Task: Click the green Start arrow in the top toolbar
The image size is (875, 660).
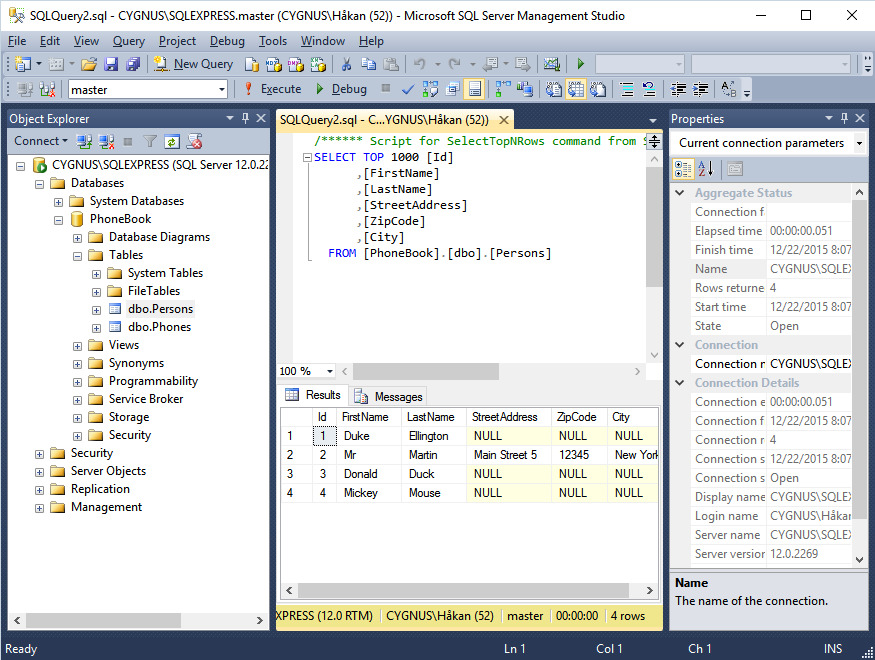Action: point(580,64)
